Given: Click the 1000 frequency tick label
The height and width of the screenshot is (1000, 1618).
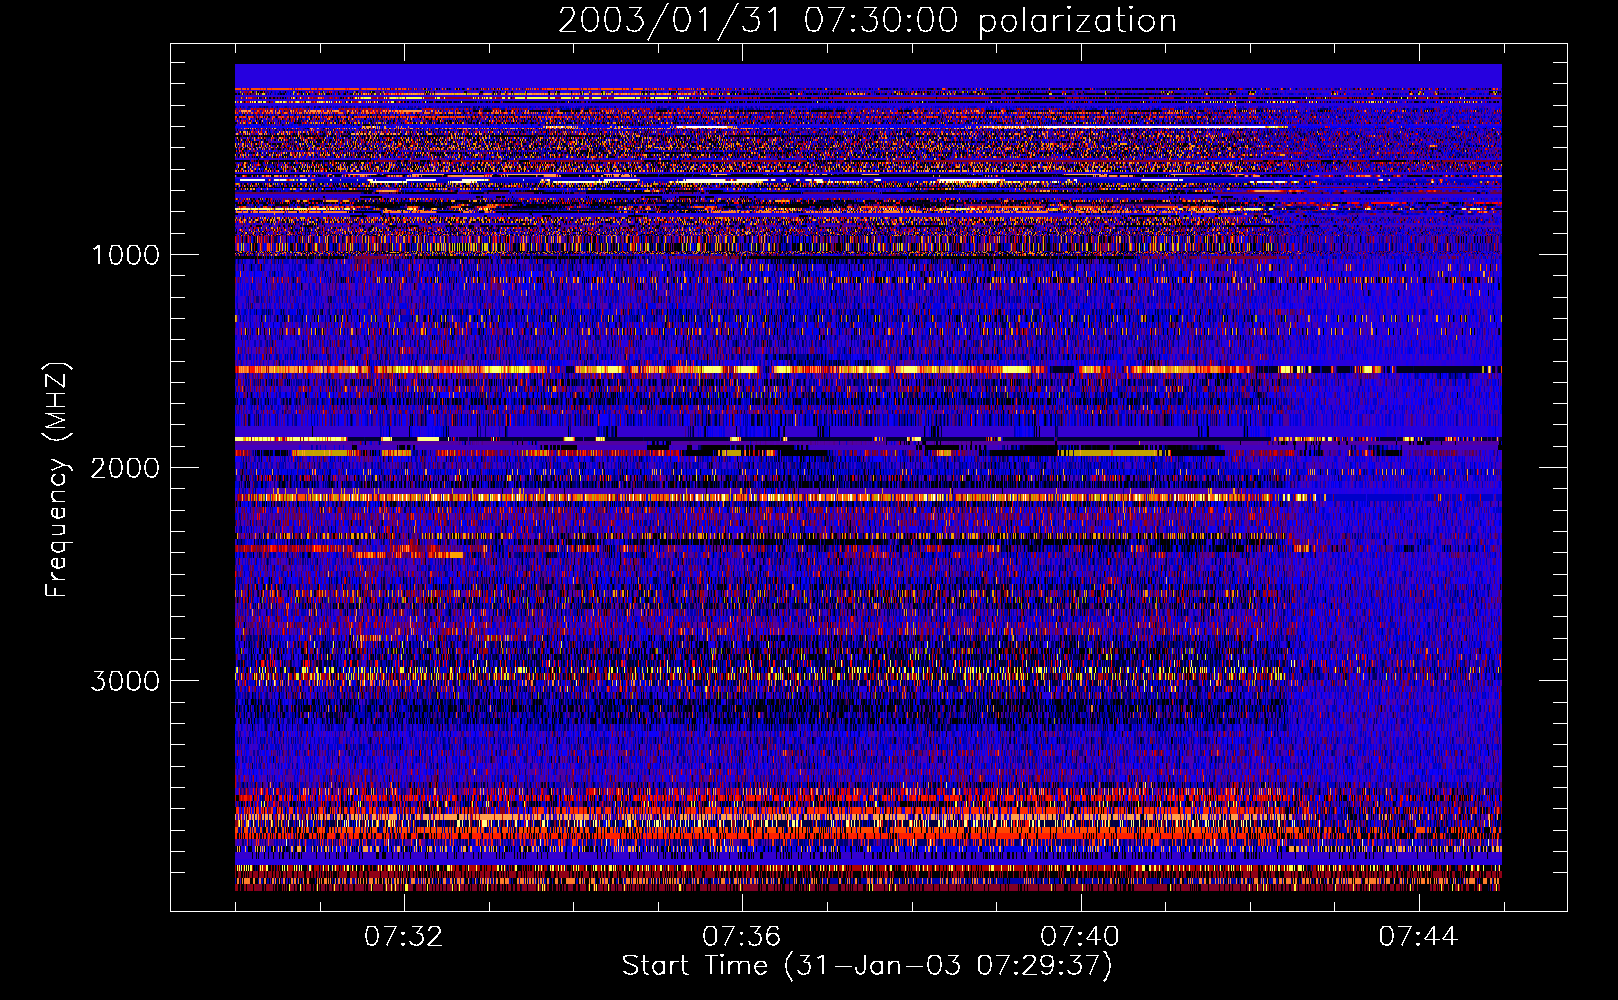Looking at the screenshot, I should [x=125, y=255].
